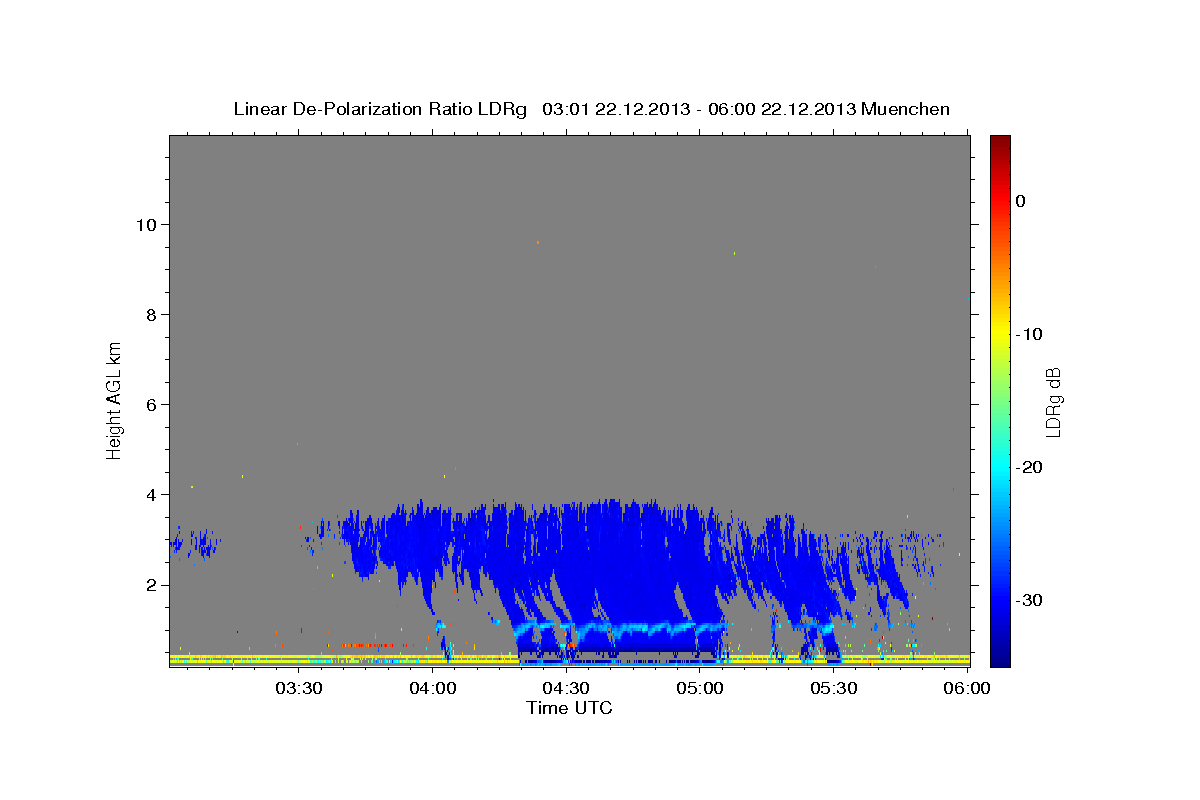This screenshot has width=1200, height=800.
Task: Click the 05:00 time tick label
Action: pos(700,688)
